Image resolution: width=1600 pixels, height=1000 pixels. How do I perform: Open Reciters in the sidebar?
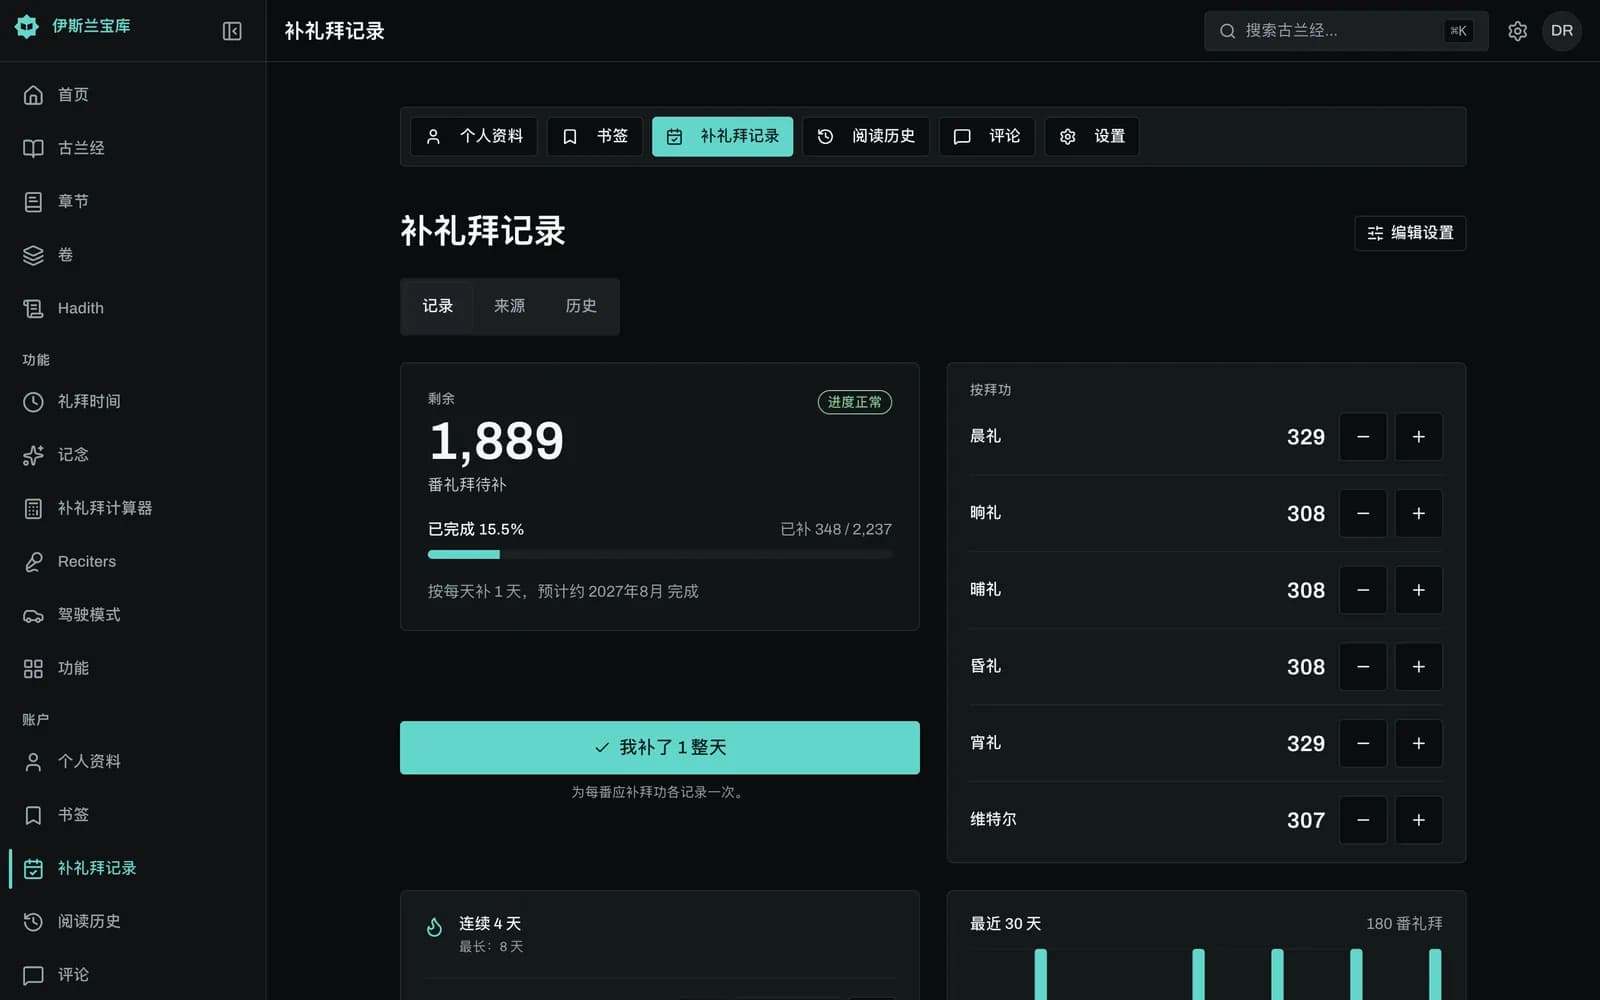(x=133, y=561)
